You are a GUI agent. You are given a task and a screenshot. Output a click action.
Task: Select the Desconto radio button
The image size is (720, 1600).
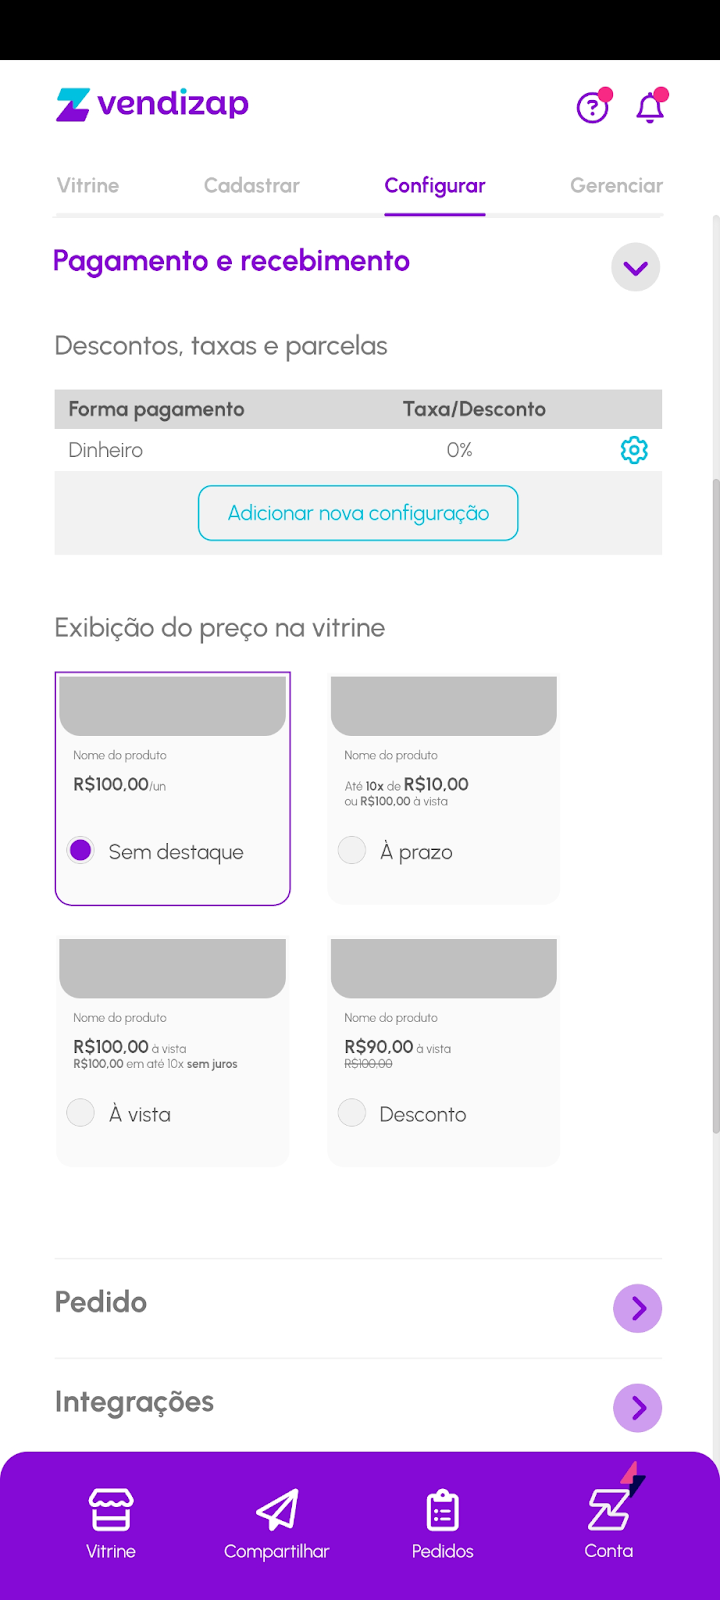click(352, 1113)
